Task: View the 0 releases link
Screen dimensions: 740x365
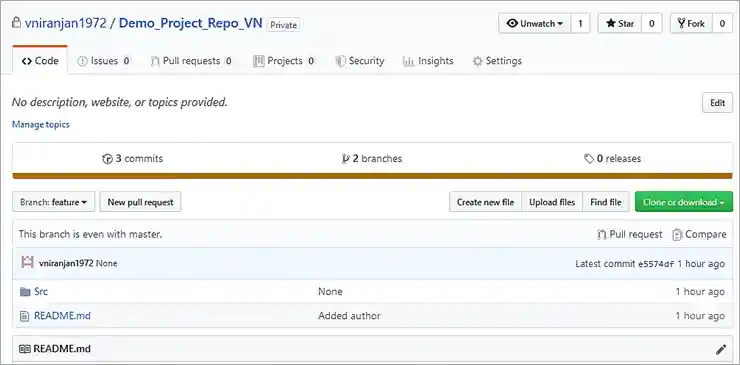Action: (613, 159)
